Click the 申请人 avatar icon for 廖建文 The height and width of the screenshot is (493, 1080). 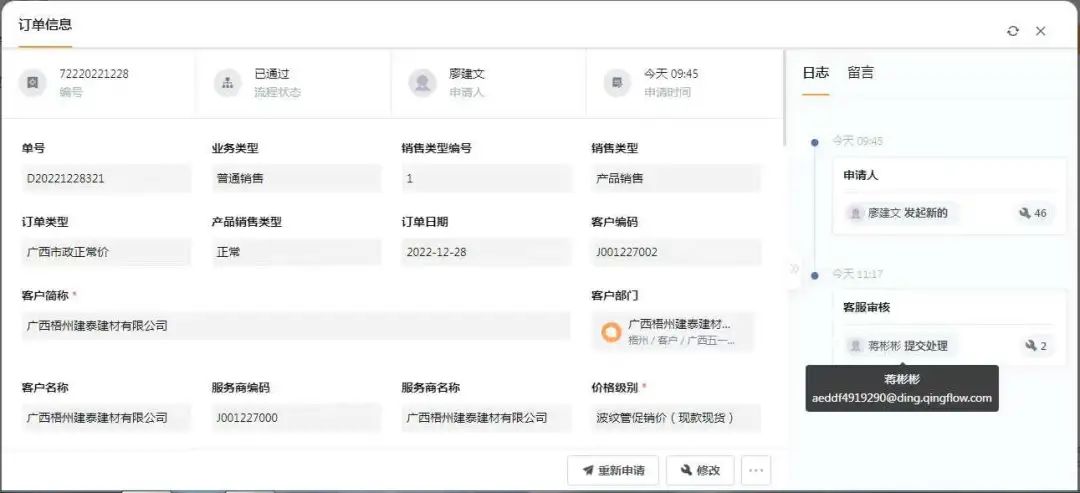[x=422, y=83]
